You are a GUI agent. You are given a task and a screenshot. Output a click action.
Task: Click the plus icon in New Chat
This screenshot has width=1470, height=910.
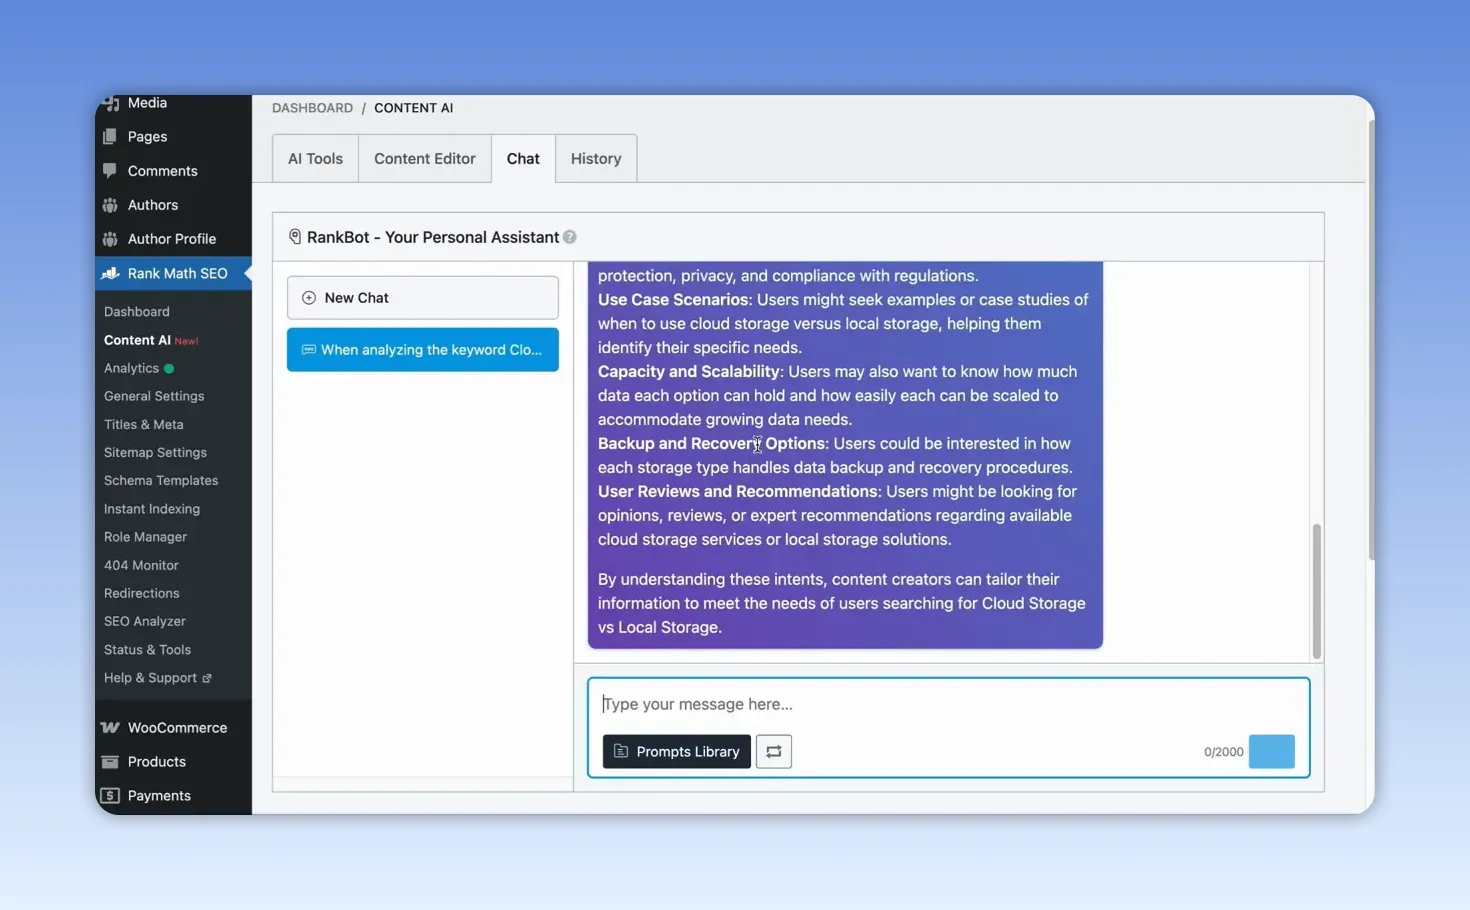click(x=309, y=298)
